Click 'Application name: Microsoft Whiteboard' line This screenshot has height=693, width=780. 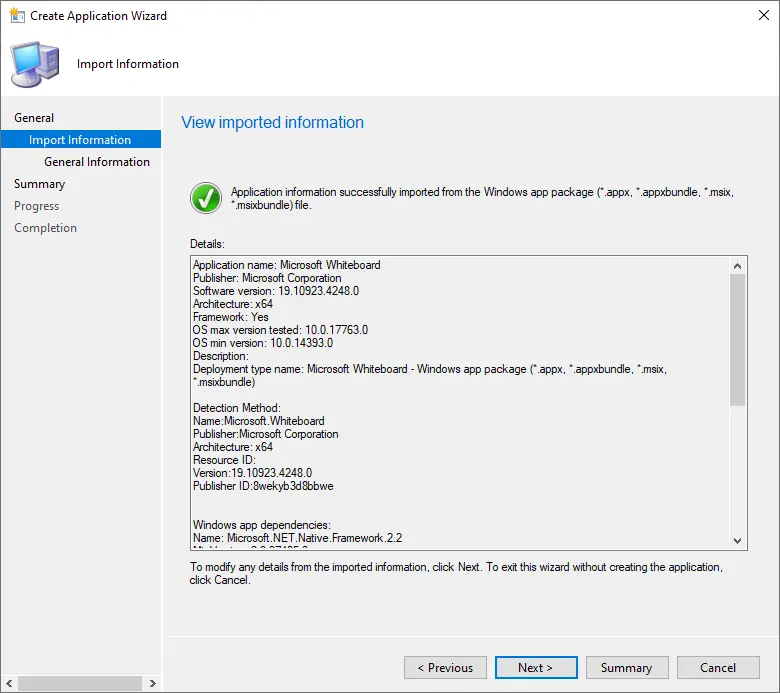point(287,265)
